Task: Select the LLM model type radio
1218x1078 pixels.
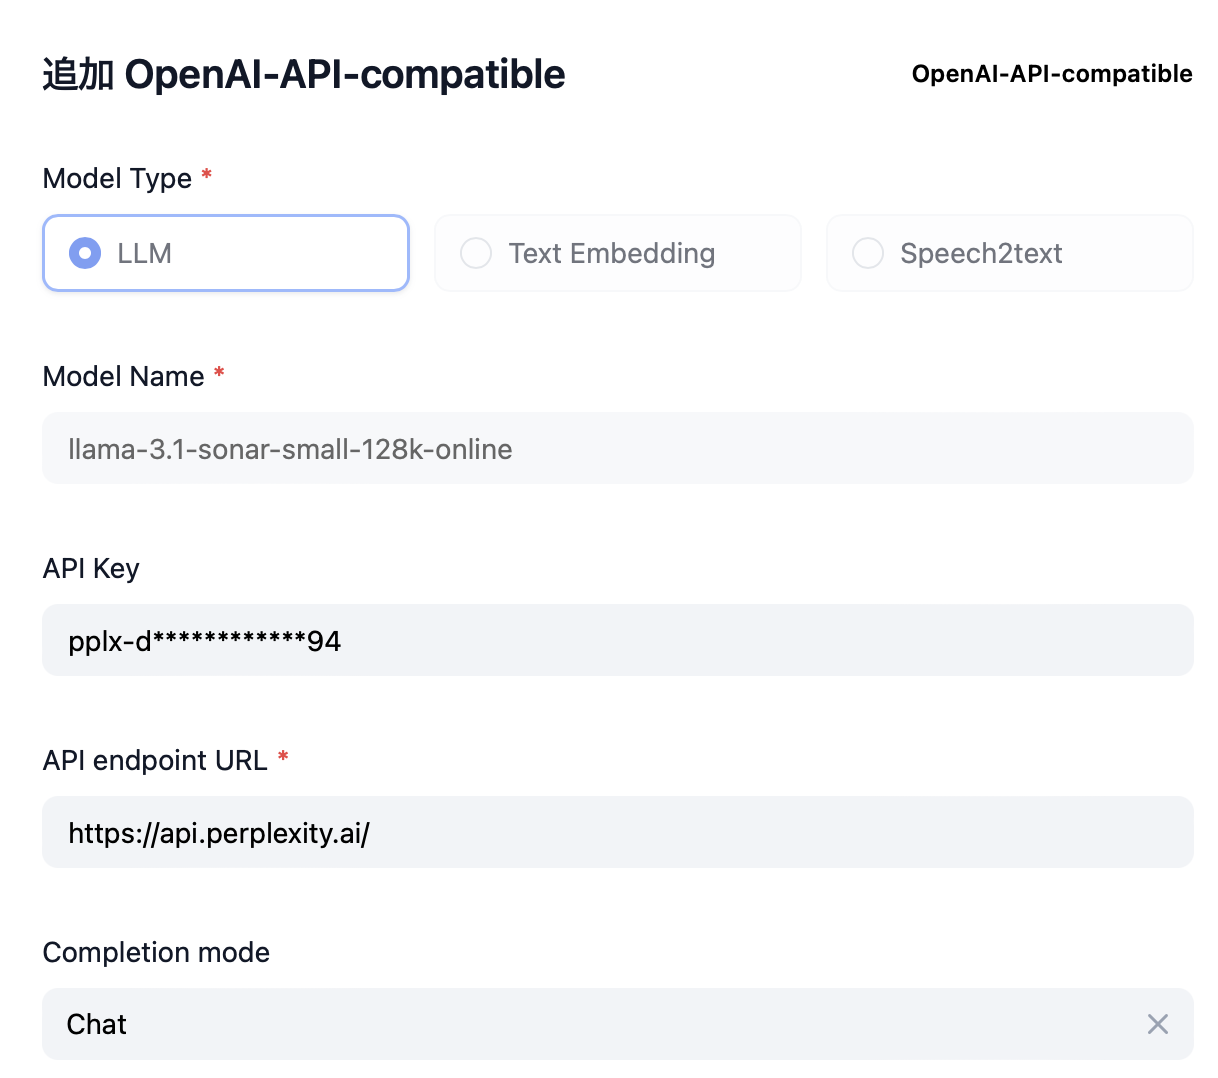Action: tap(226, 253)
